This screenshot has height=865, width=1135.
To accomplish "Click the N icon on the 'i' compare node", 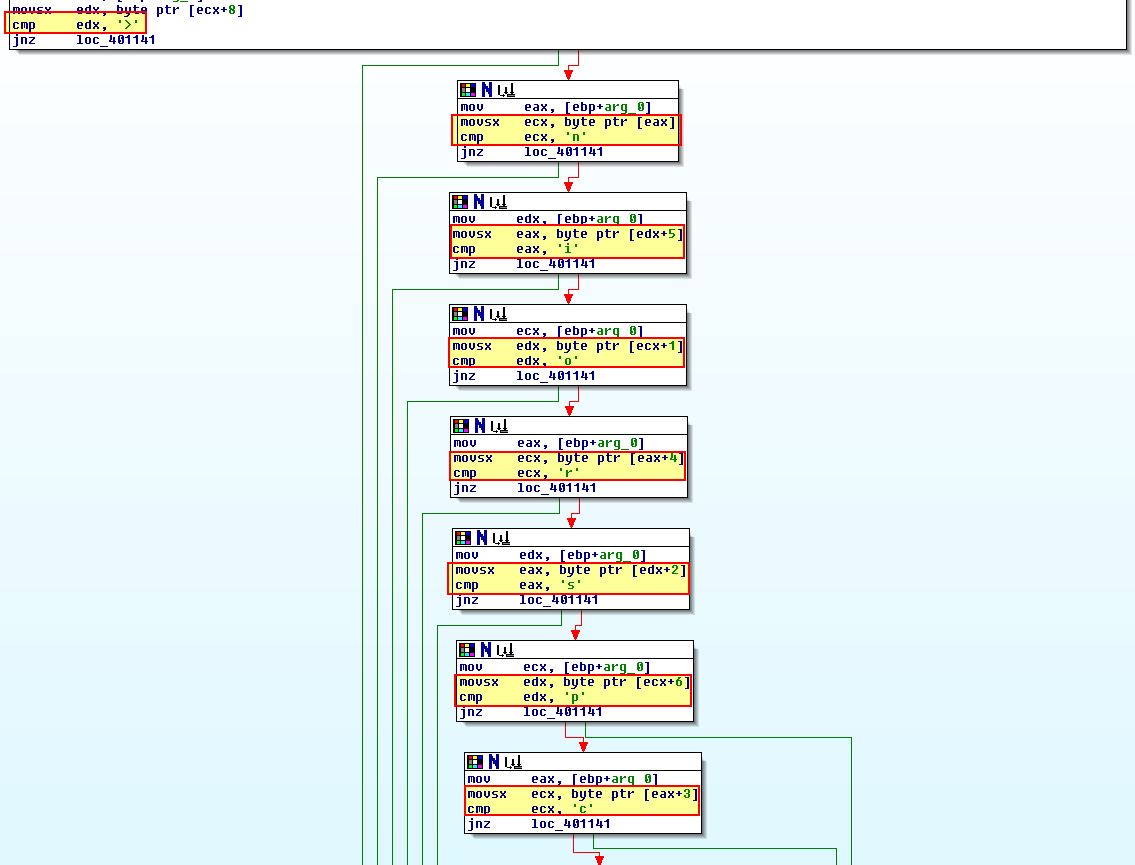I will [478, 202].
